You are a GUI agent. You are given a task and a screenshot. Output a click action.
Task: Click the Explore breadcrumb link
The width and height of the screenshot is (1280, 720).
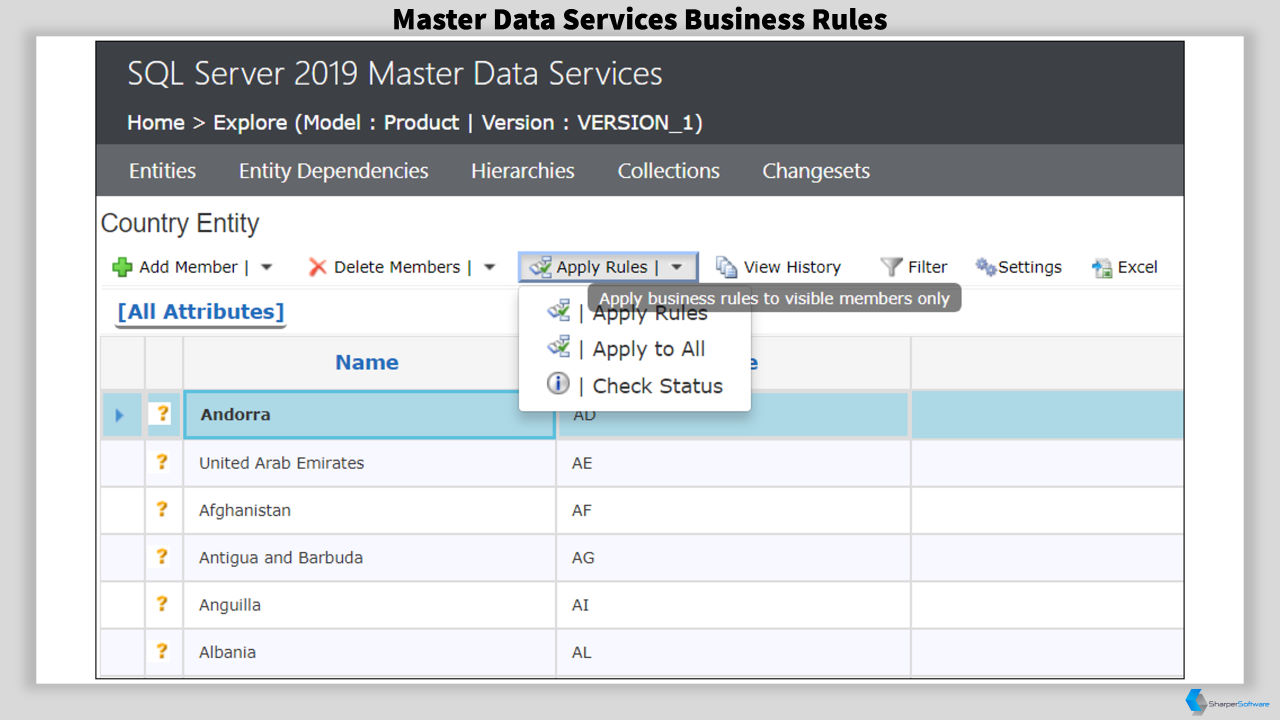[250, 123]
